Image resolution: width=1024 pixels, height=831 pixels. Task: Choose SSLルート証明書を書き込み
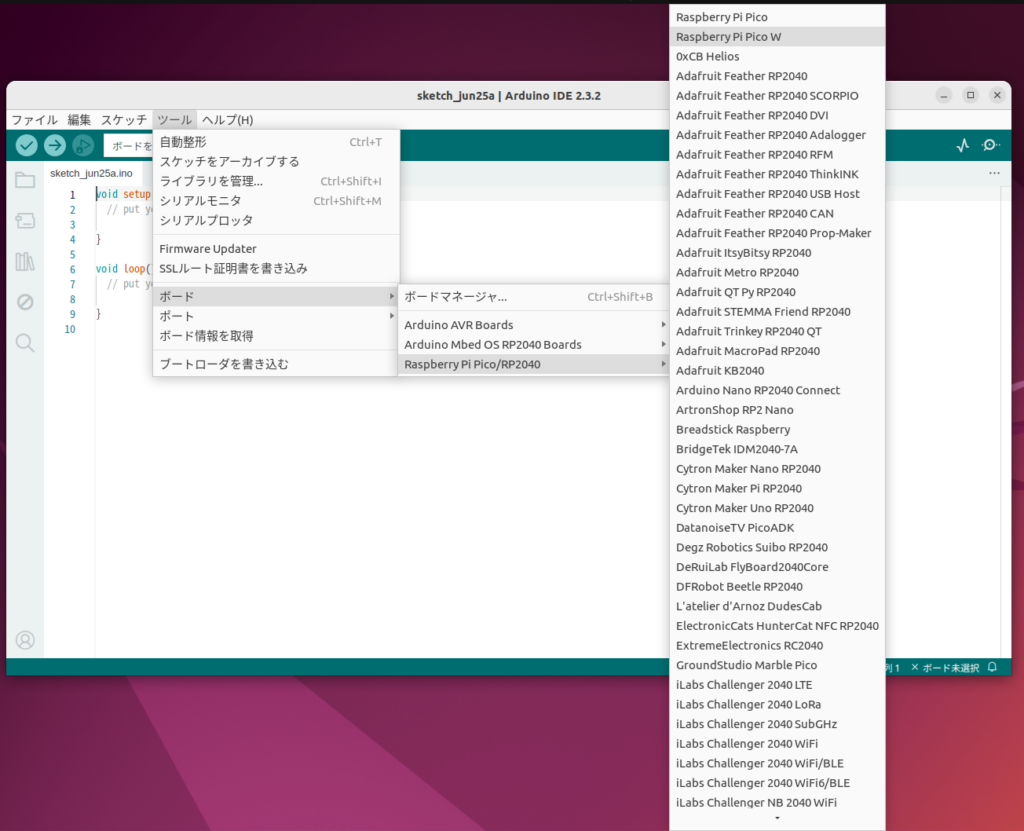point(276,268)
